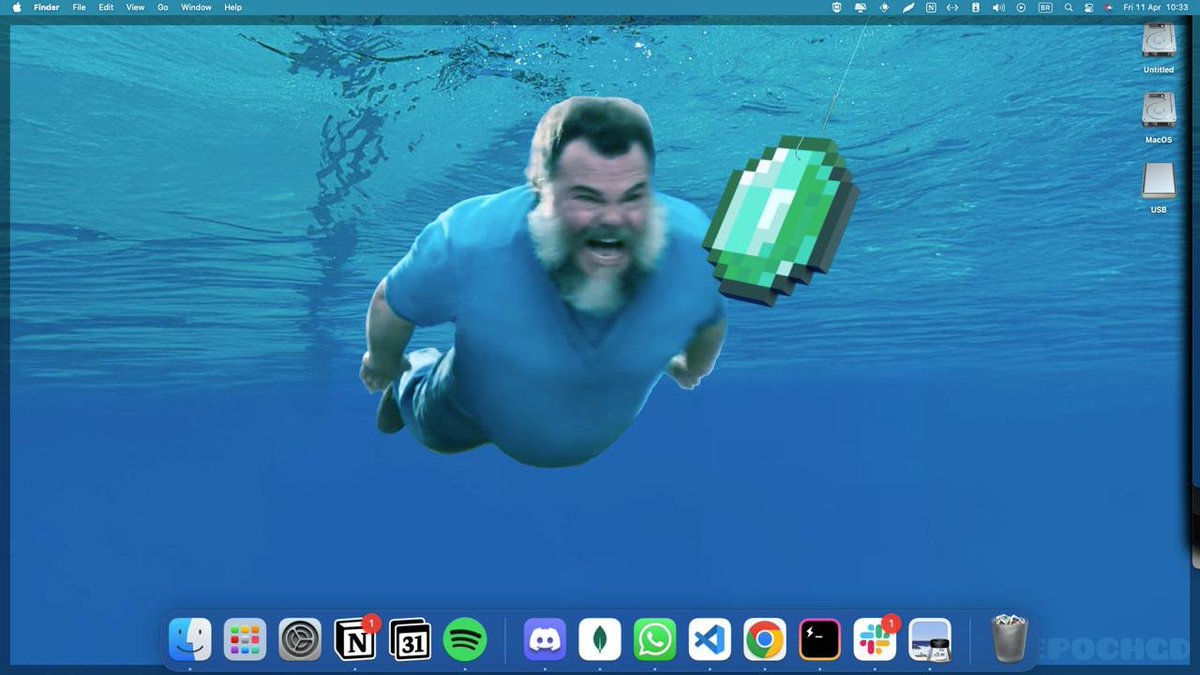Open Now Playing in the menu bar

[1021, 7]
